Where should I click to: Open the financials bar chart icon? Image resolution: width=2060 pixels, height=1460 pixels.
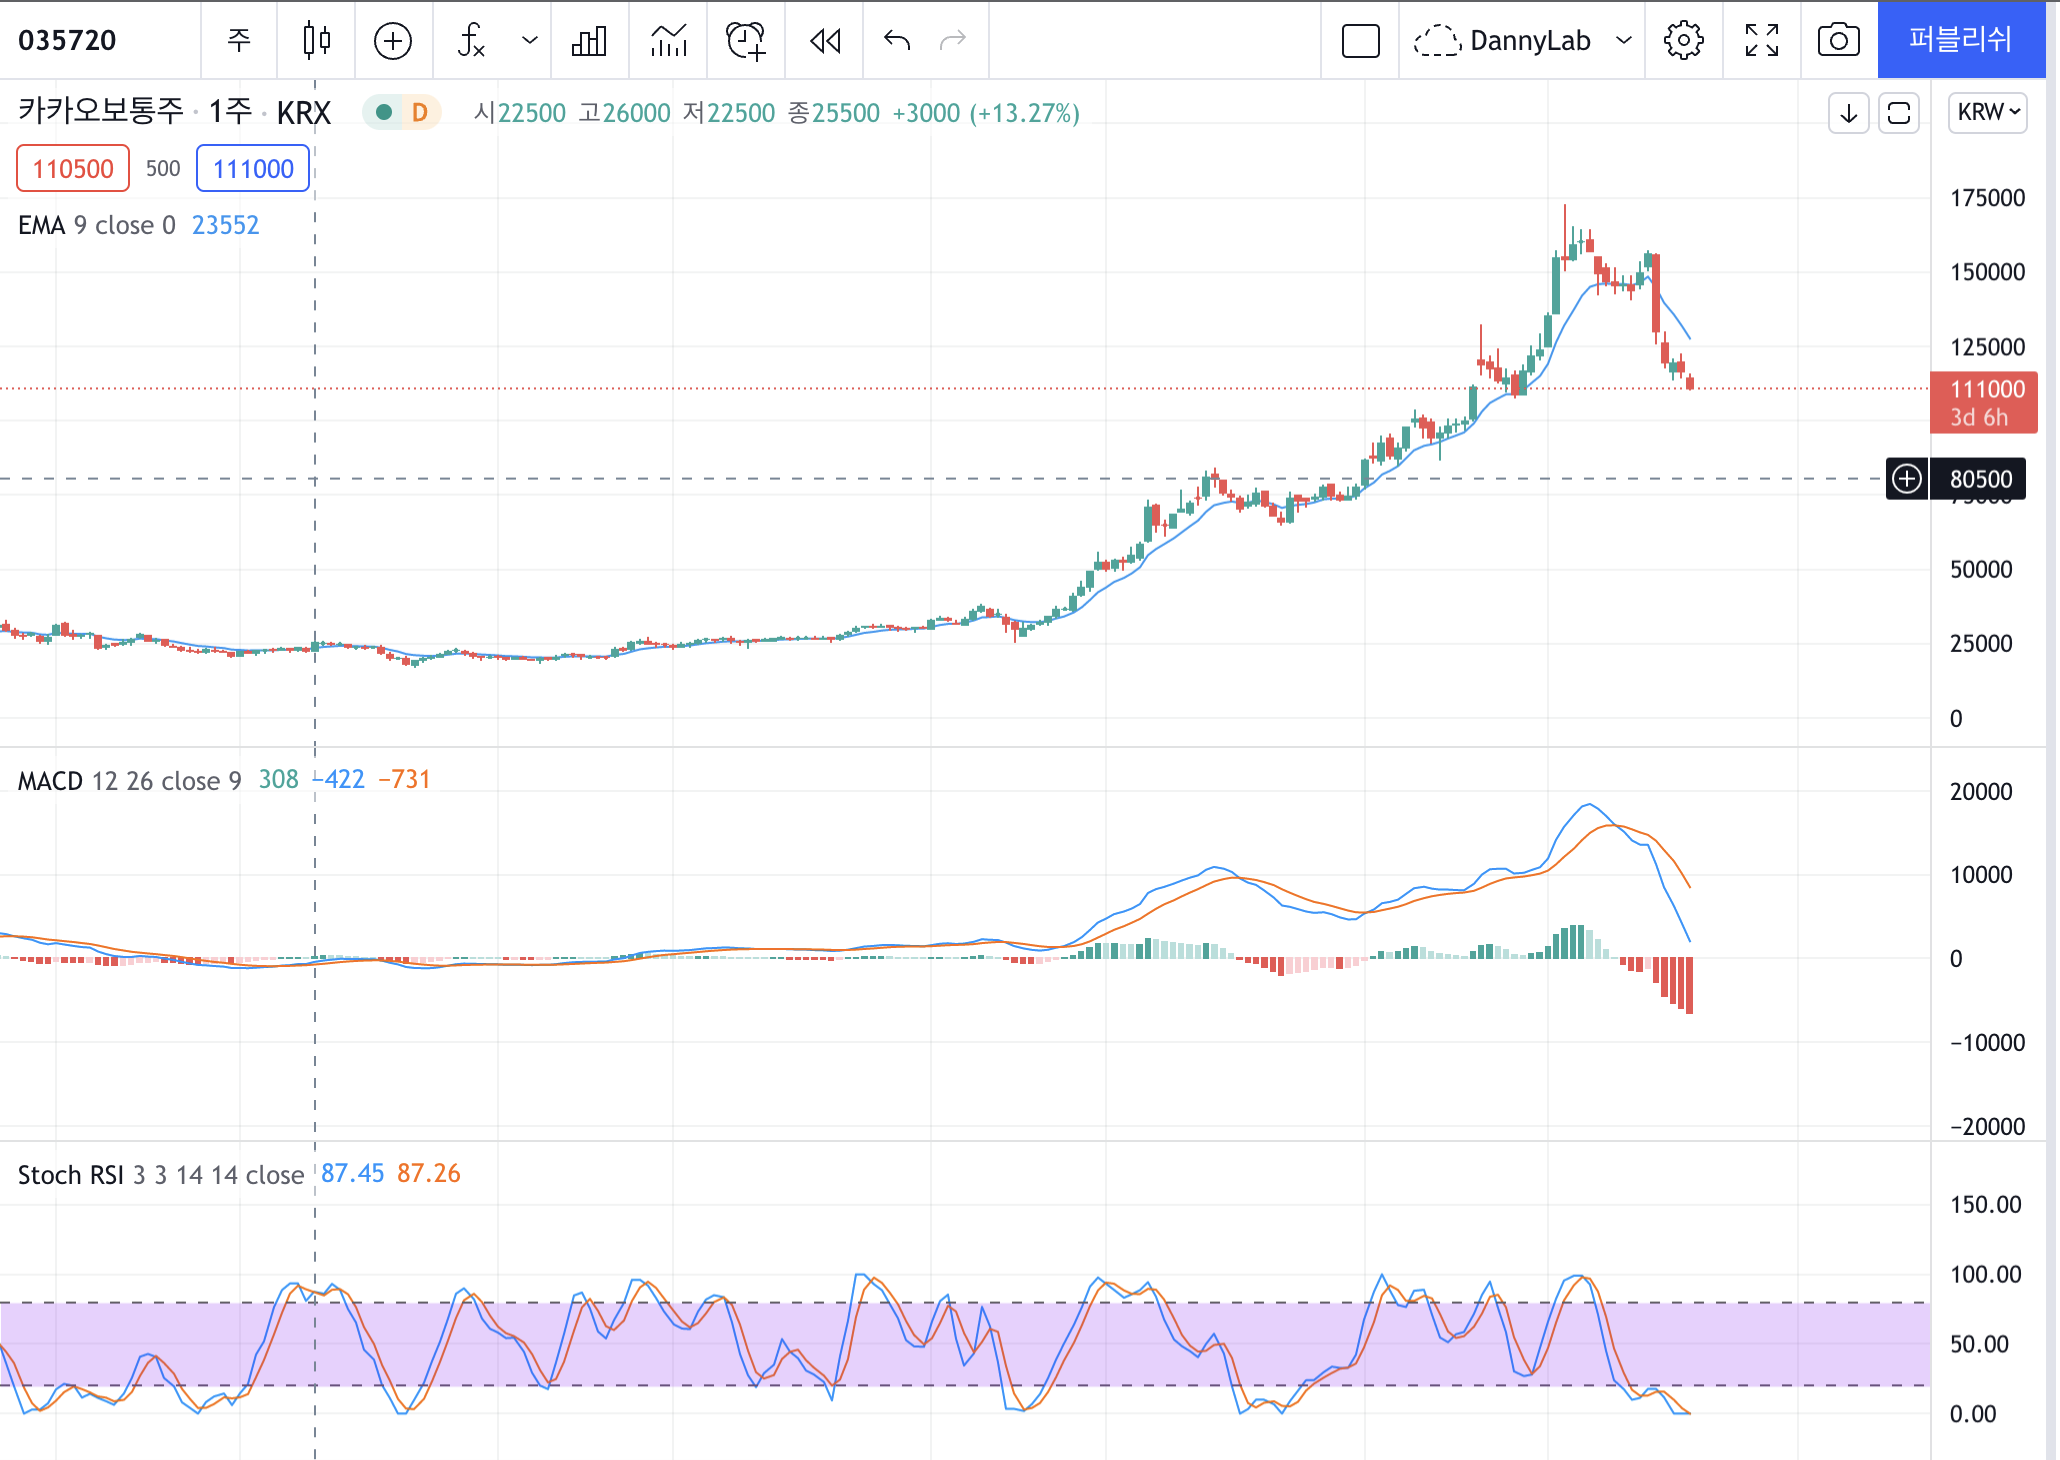pos(589,40)
